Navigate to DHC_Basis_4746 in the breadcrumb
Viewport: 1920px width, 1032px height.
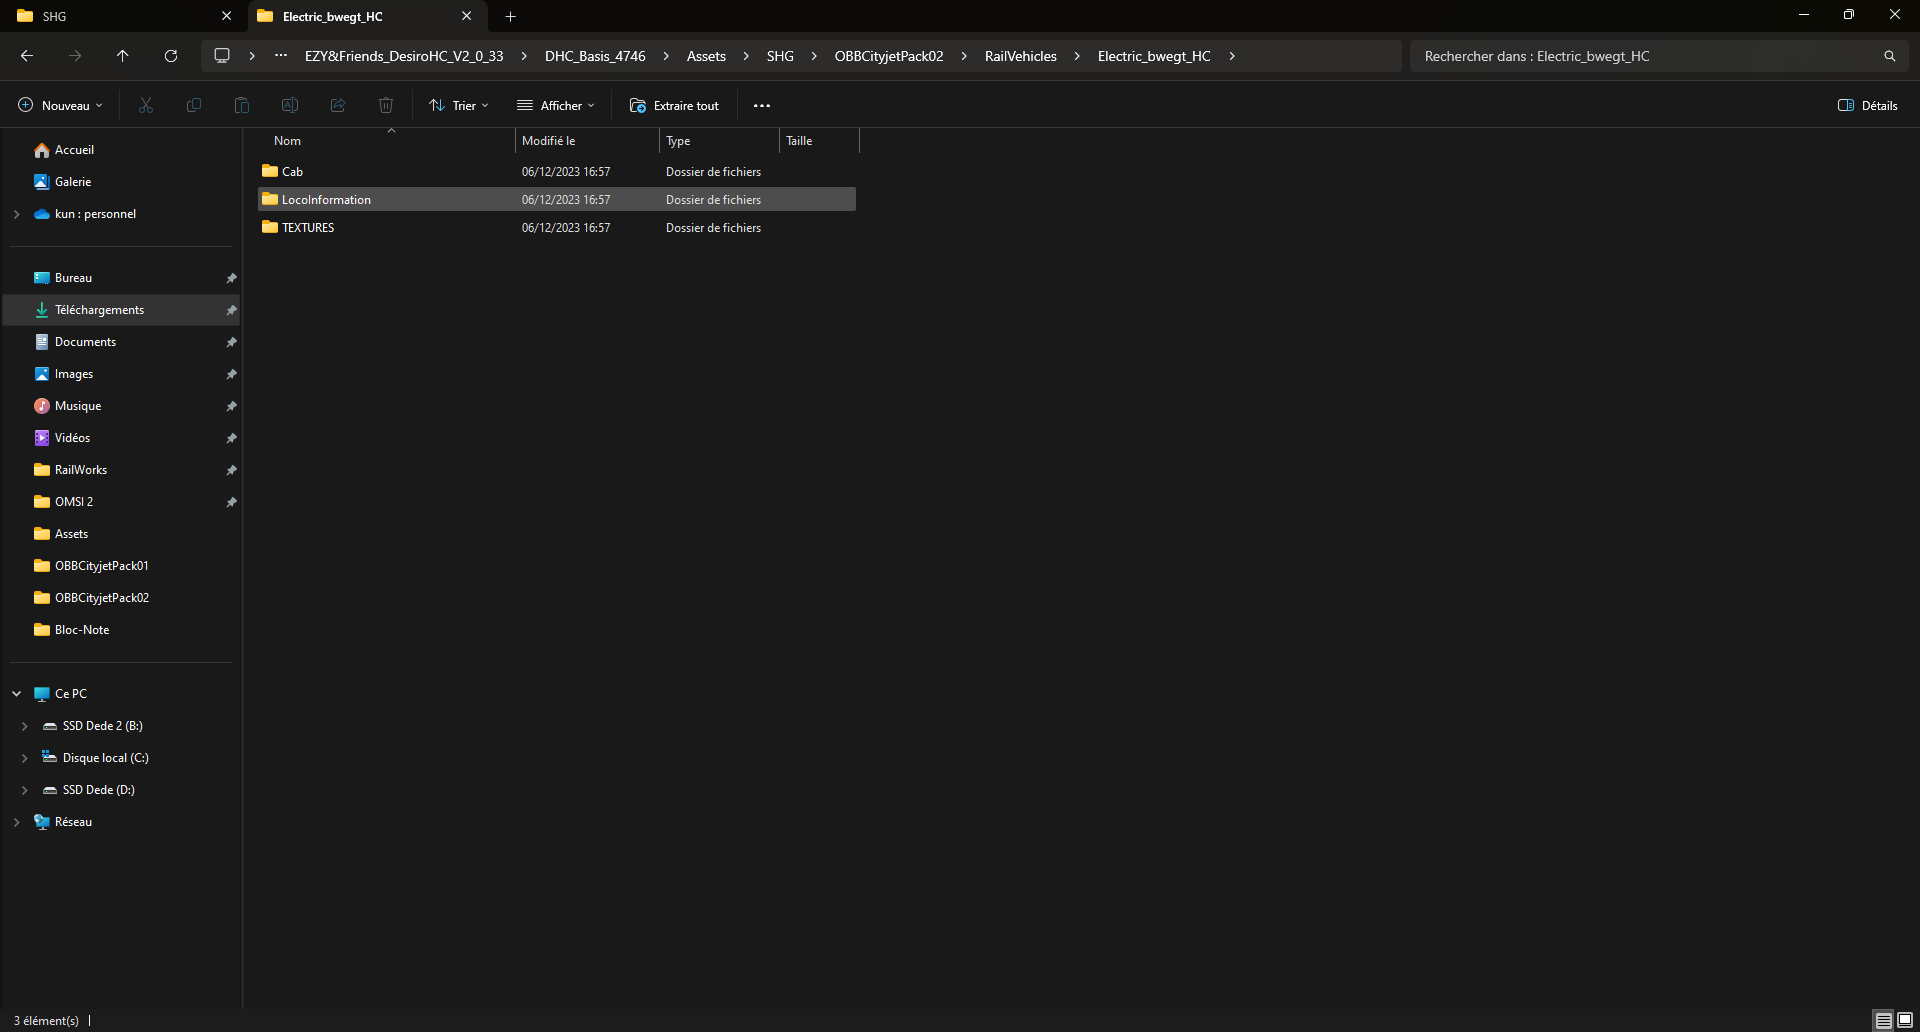coord(595,56)
